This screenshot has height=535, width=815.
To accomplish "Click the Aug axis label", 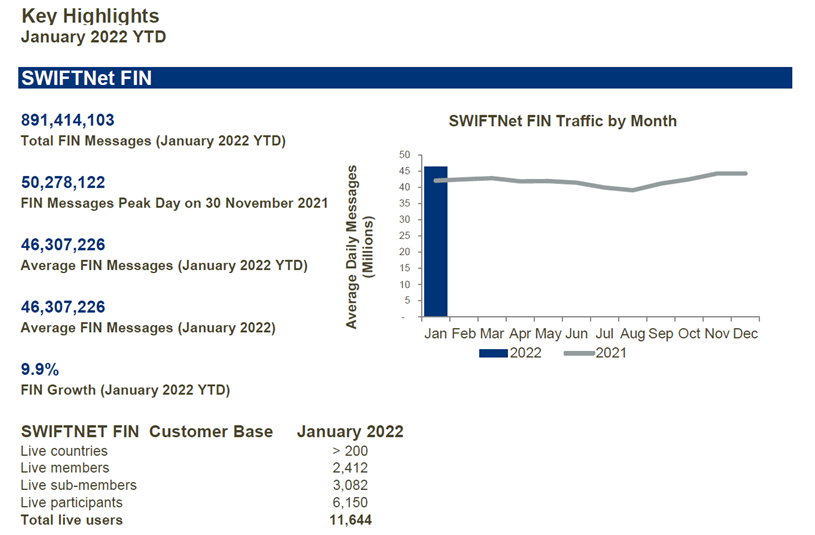I will tap(633, 333).
